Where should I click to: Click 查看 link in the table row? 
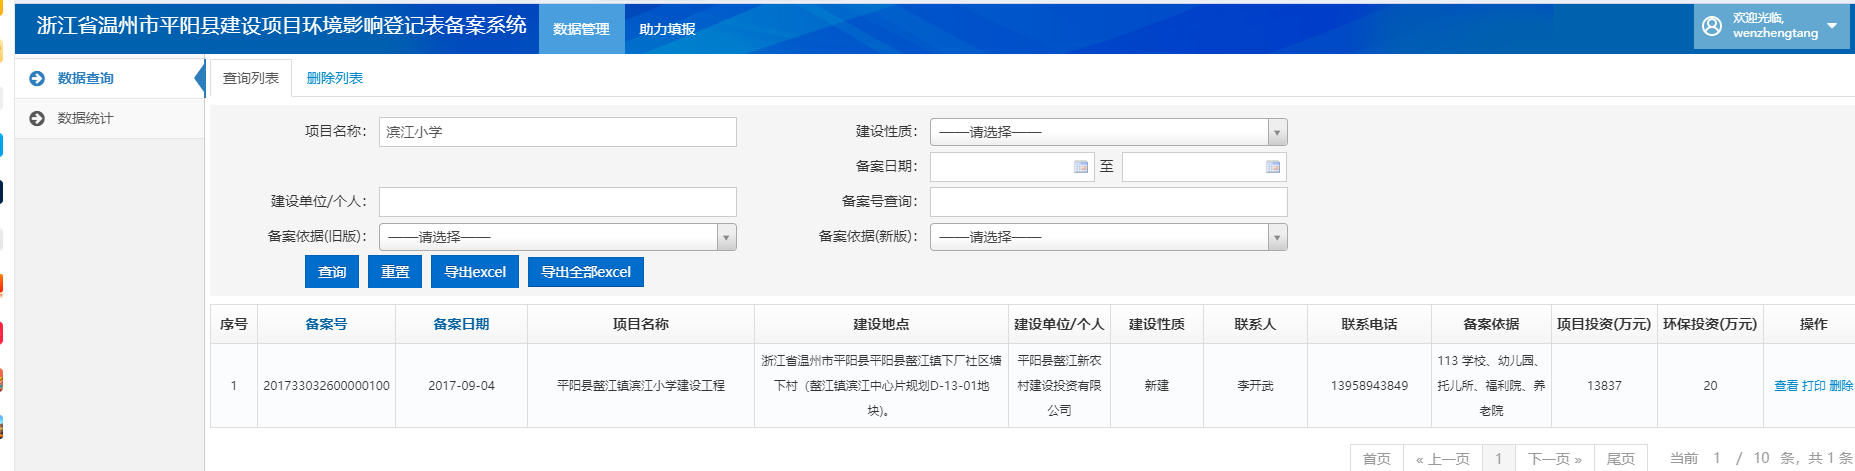(1785, 386)
